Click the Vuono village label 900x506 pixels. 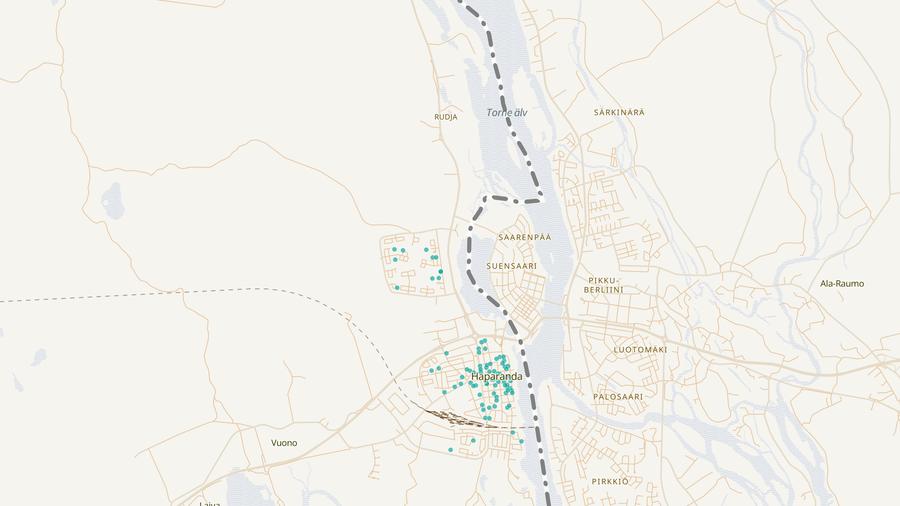click(284, 443)
